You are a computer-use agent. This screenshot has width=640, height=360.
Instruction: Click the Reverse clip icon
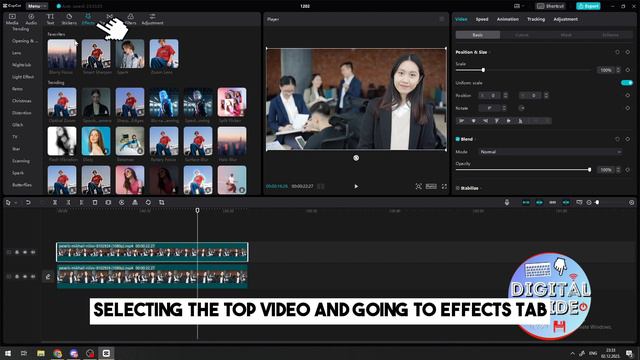coord(122,202)
